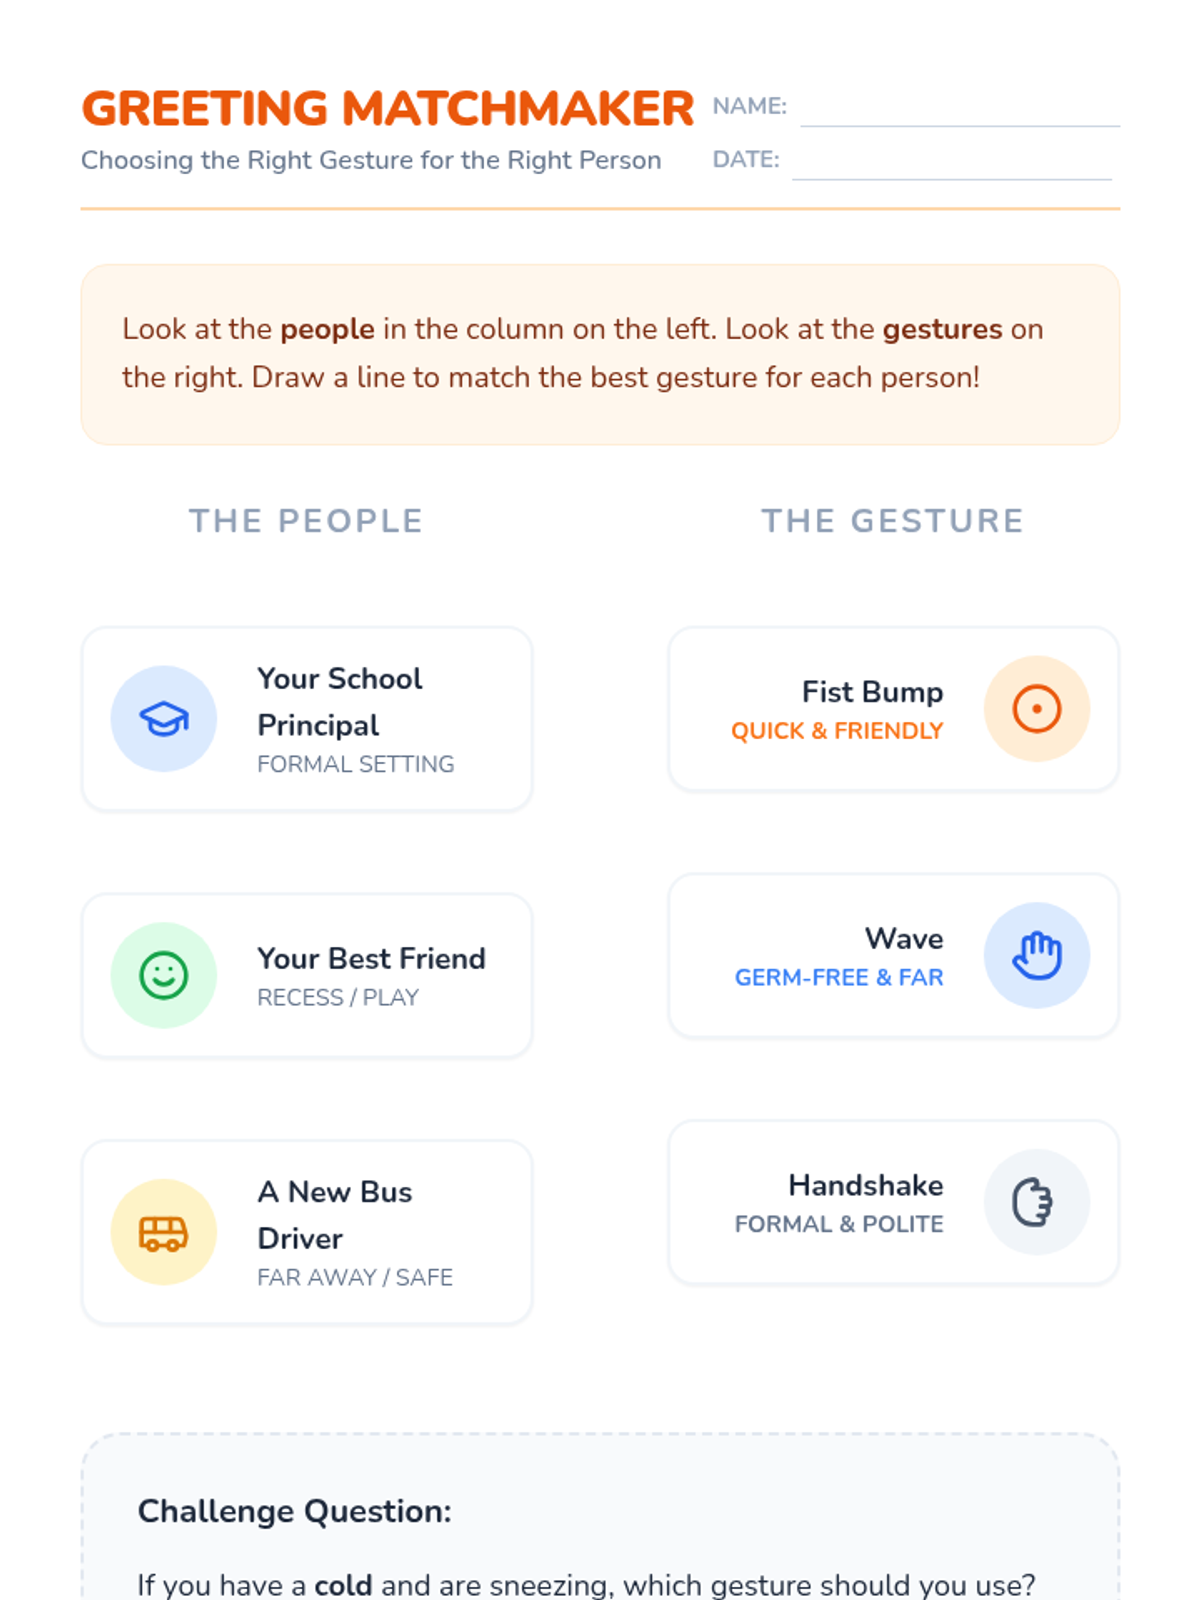The height and width of the screenshot is (1600, 1200).
Task: Click the GERM-FREE & FAR blue label
Action: click(839, 977)
